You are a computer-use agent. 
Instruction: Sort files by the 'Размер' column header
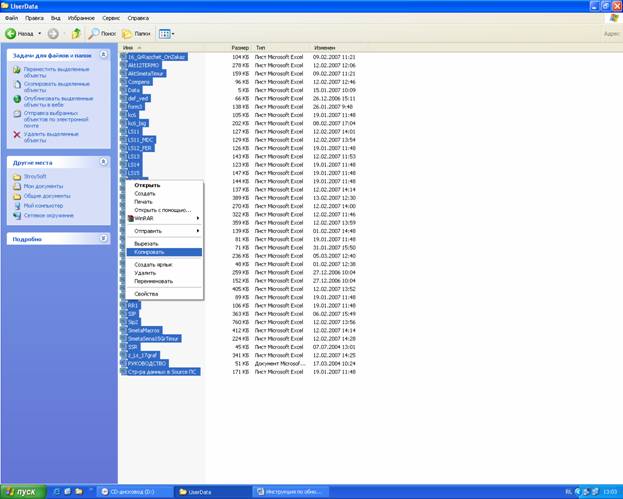[x=240, y=47]
